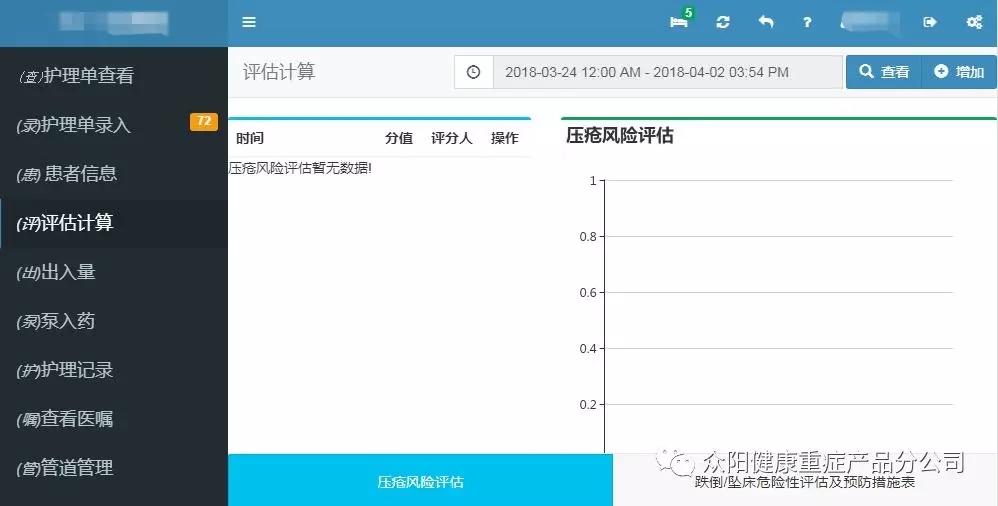The width and height of the screenshot is (998, 506).
Task: Switch to the 压疮风险评估 bottom tab
Action: 420,481
